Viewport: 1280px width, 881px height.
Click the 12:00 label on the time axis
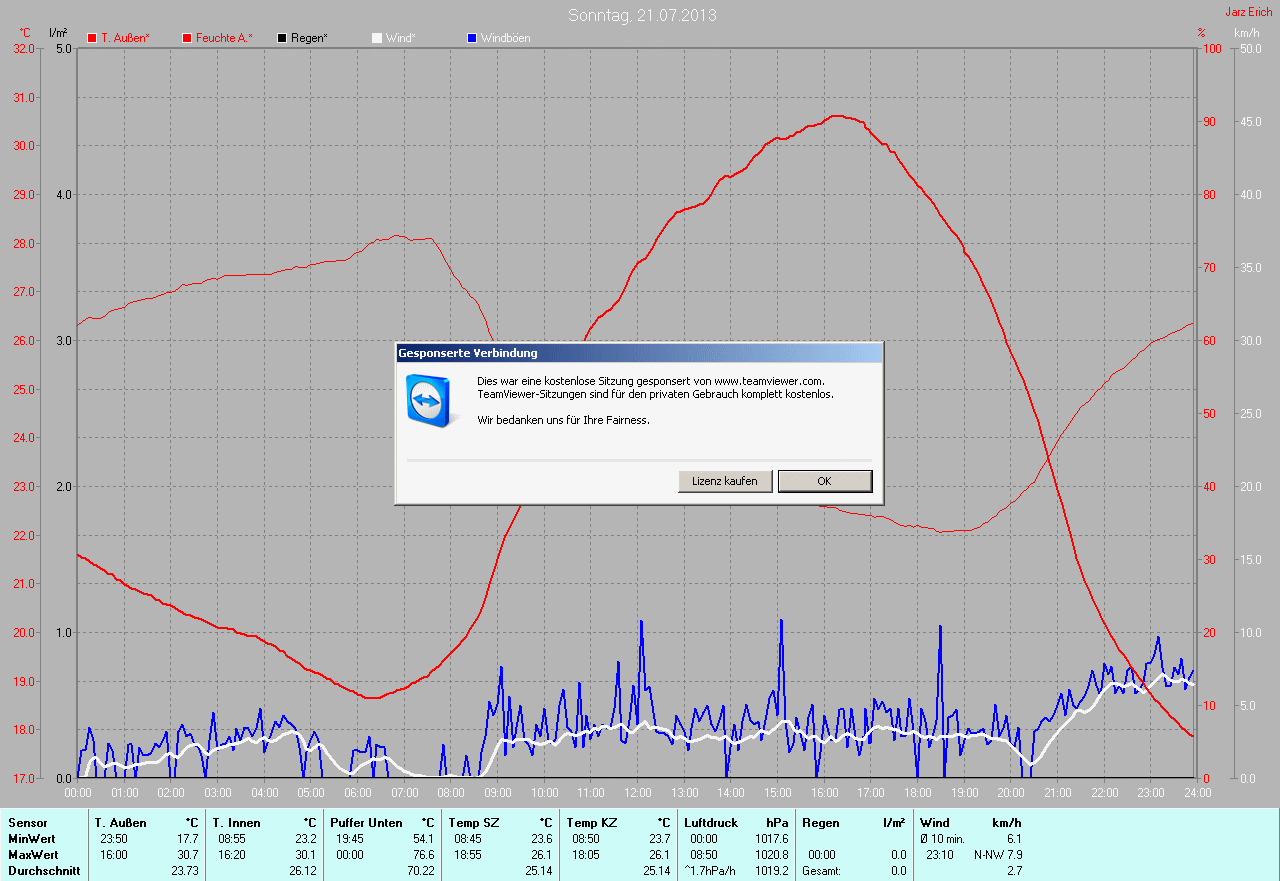coord(637,793)
